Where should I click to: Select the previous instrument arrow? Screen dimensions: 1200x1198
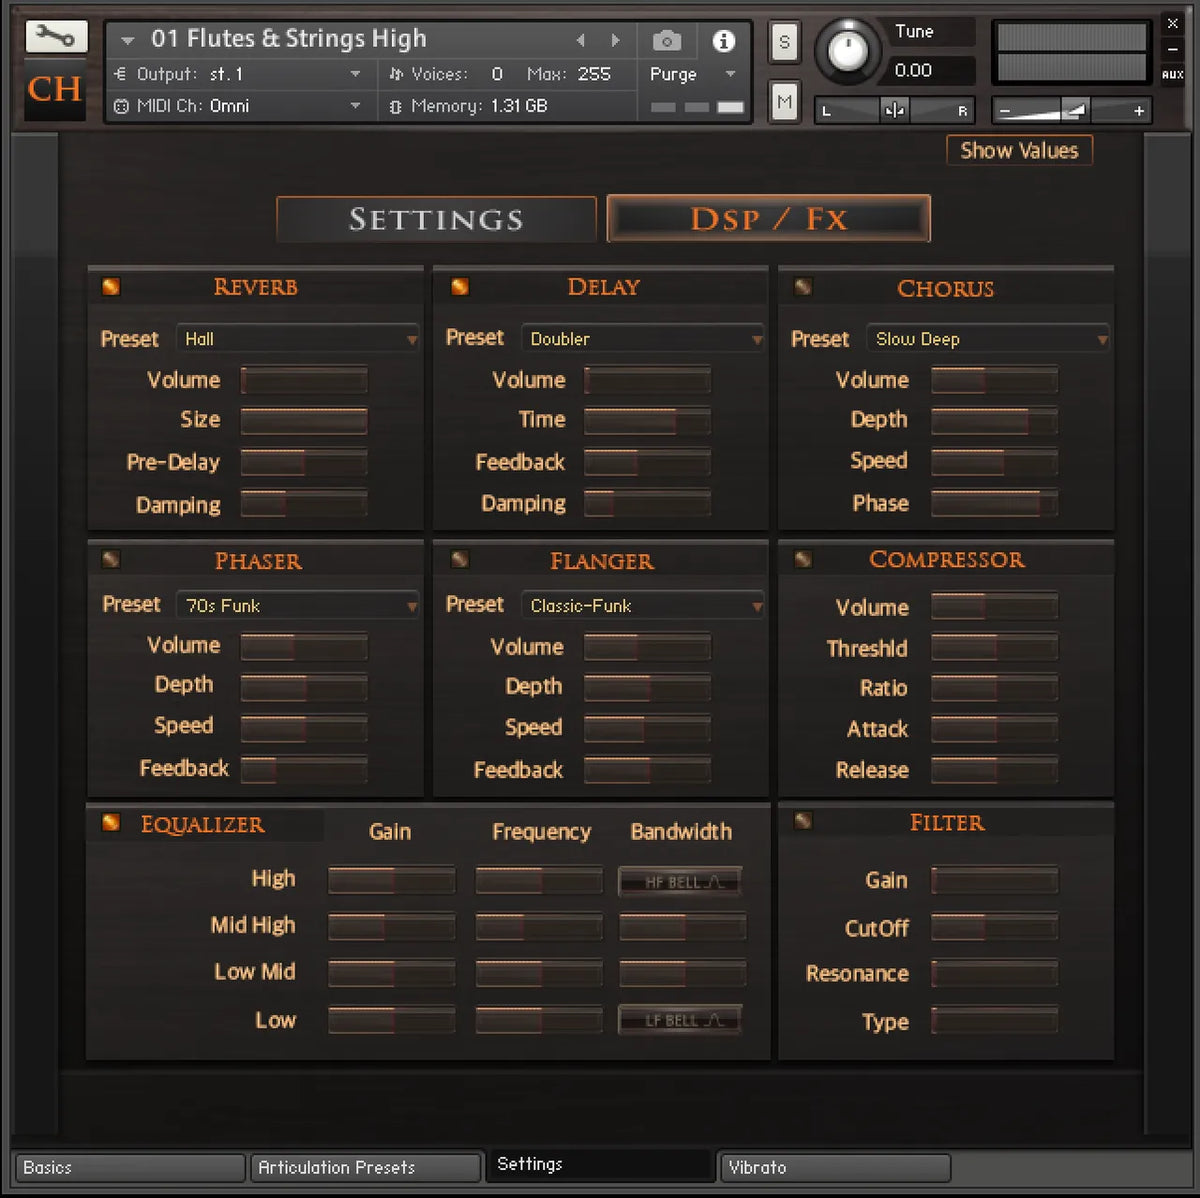pyautogui.click(x=581, y=41)
